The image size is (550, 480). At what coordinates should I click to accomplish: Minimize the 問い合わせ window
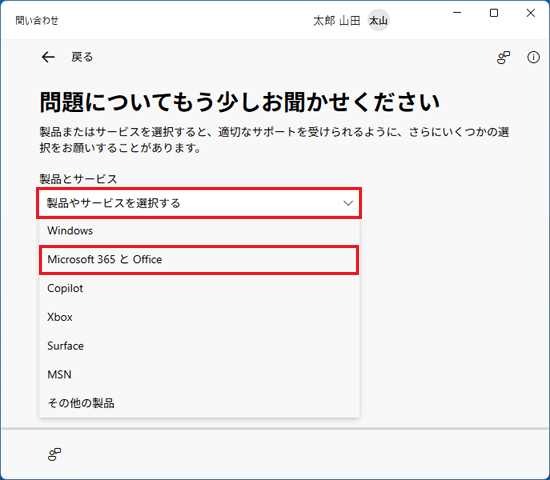click(457, 13)
